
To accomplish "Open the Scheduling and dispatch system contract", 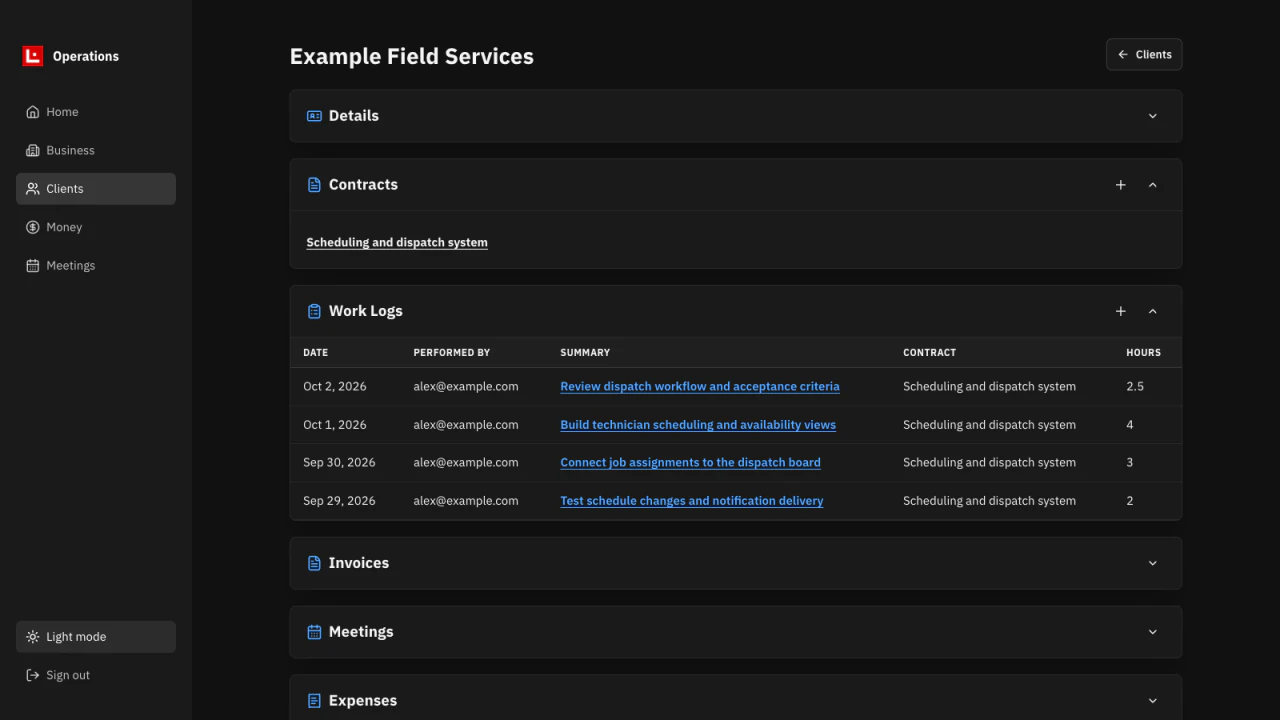I will [x=397, y=243].
